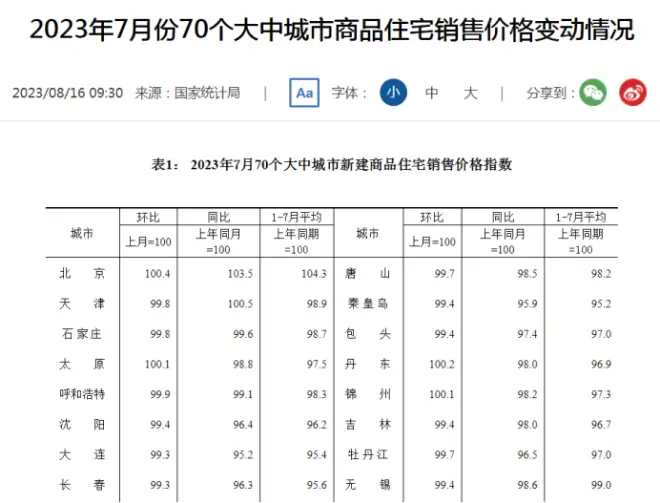Select the 秦皇岛 city cell
This screenshot has width=660, height=503.
367,304
